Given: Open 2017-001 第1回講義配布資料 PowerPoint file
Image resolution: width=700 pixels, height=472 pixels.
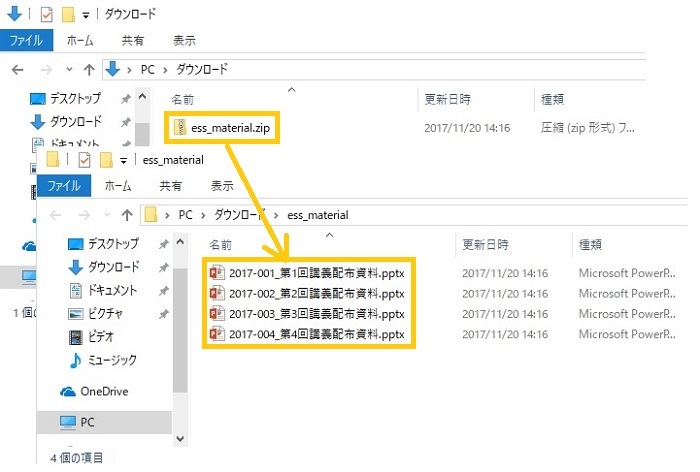Looking at the screenshot, I should click(x=308, y=272).
